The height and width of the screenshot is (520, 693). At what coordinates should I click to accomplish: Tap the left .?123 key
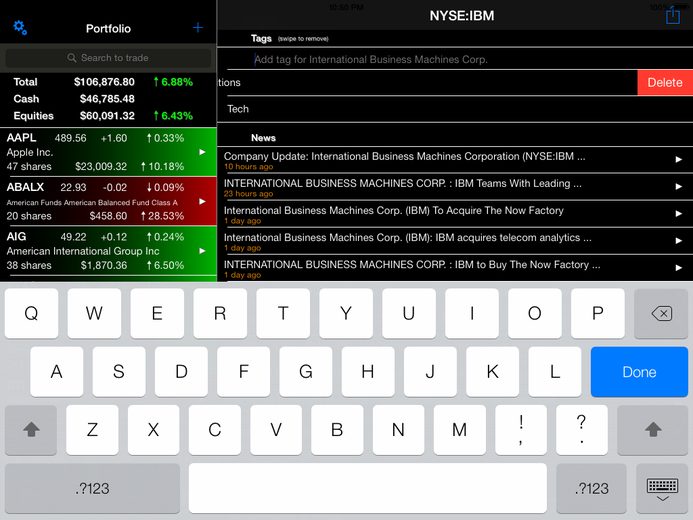(92, 489)
